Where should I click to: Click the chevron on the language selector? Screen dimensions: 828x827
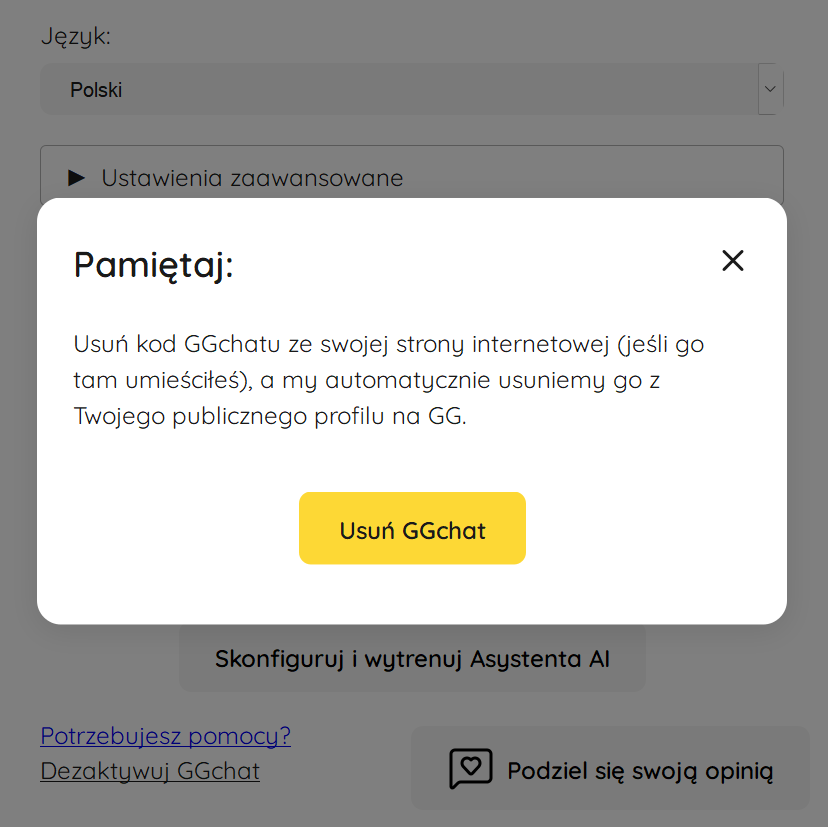769,88
